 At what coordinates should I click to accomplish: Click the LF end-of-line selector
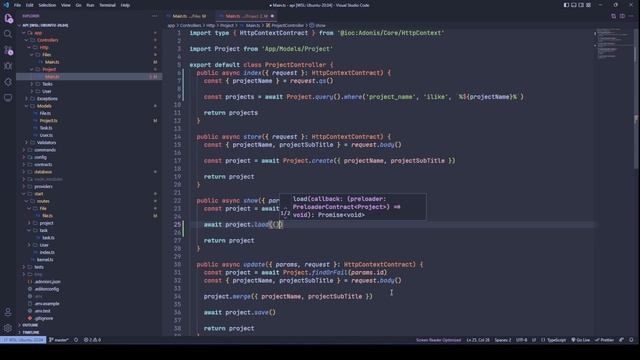(x=533, y=340)
